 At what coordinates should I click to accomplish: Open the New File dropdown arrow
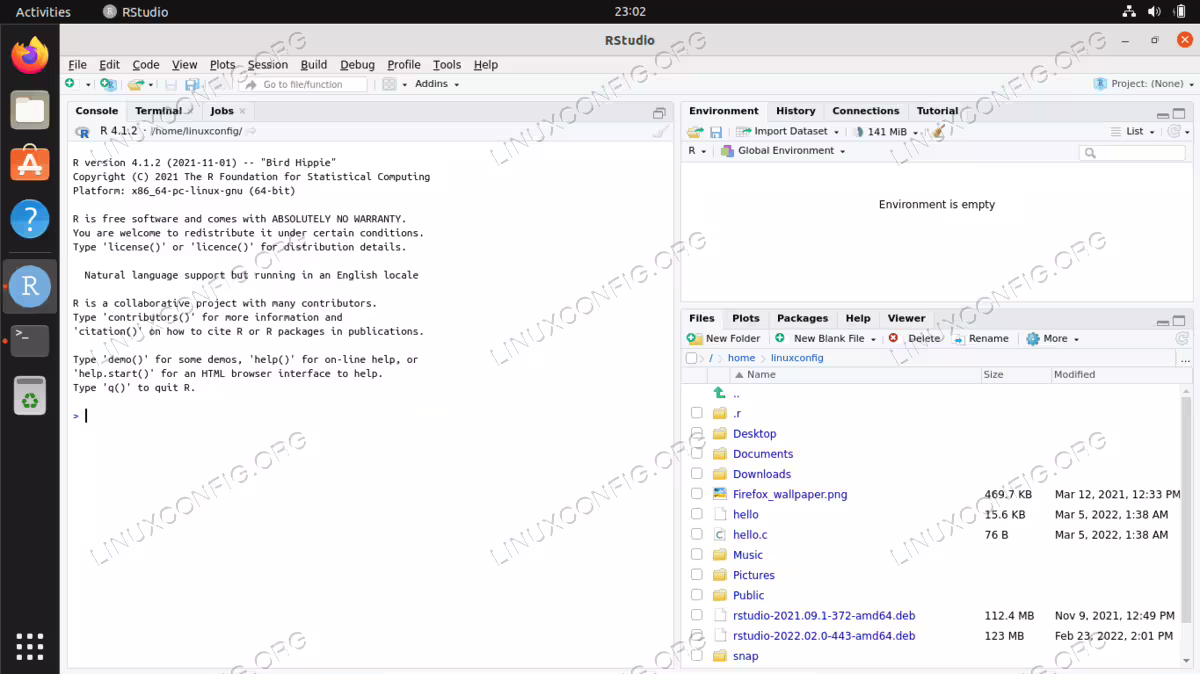click(x=88, y=85)
